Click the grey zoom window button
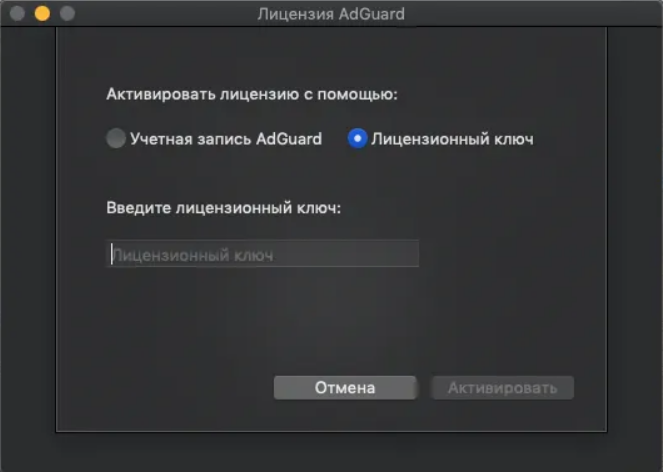 click(x=67, y=14)
